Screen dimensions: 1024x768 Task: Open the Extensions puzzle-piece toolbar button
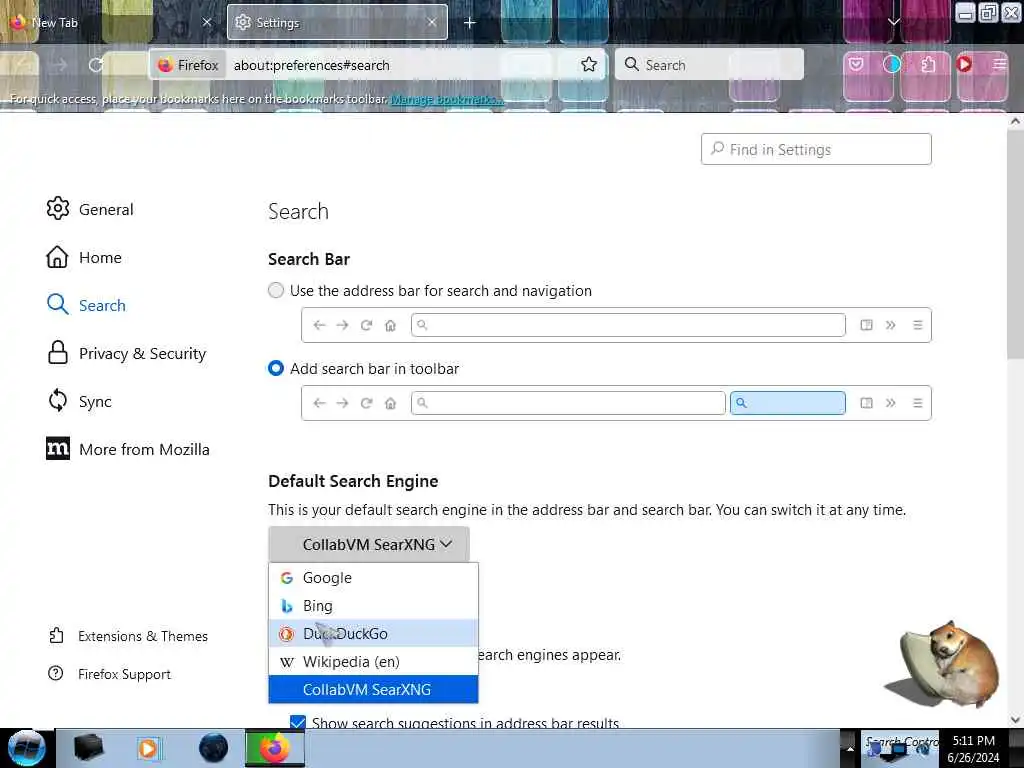928,64
